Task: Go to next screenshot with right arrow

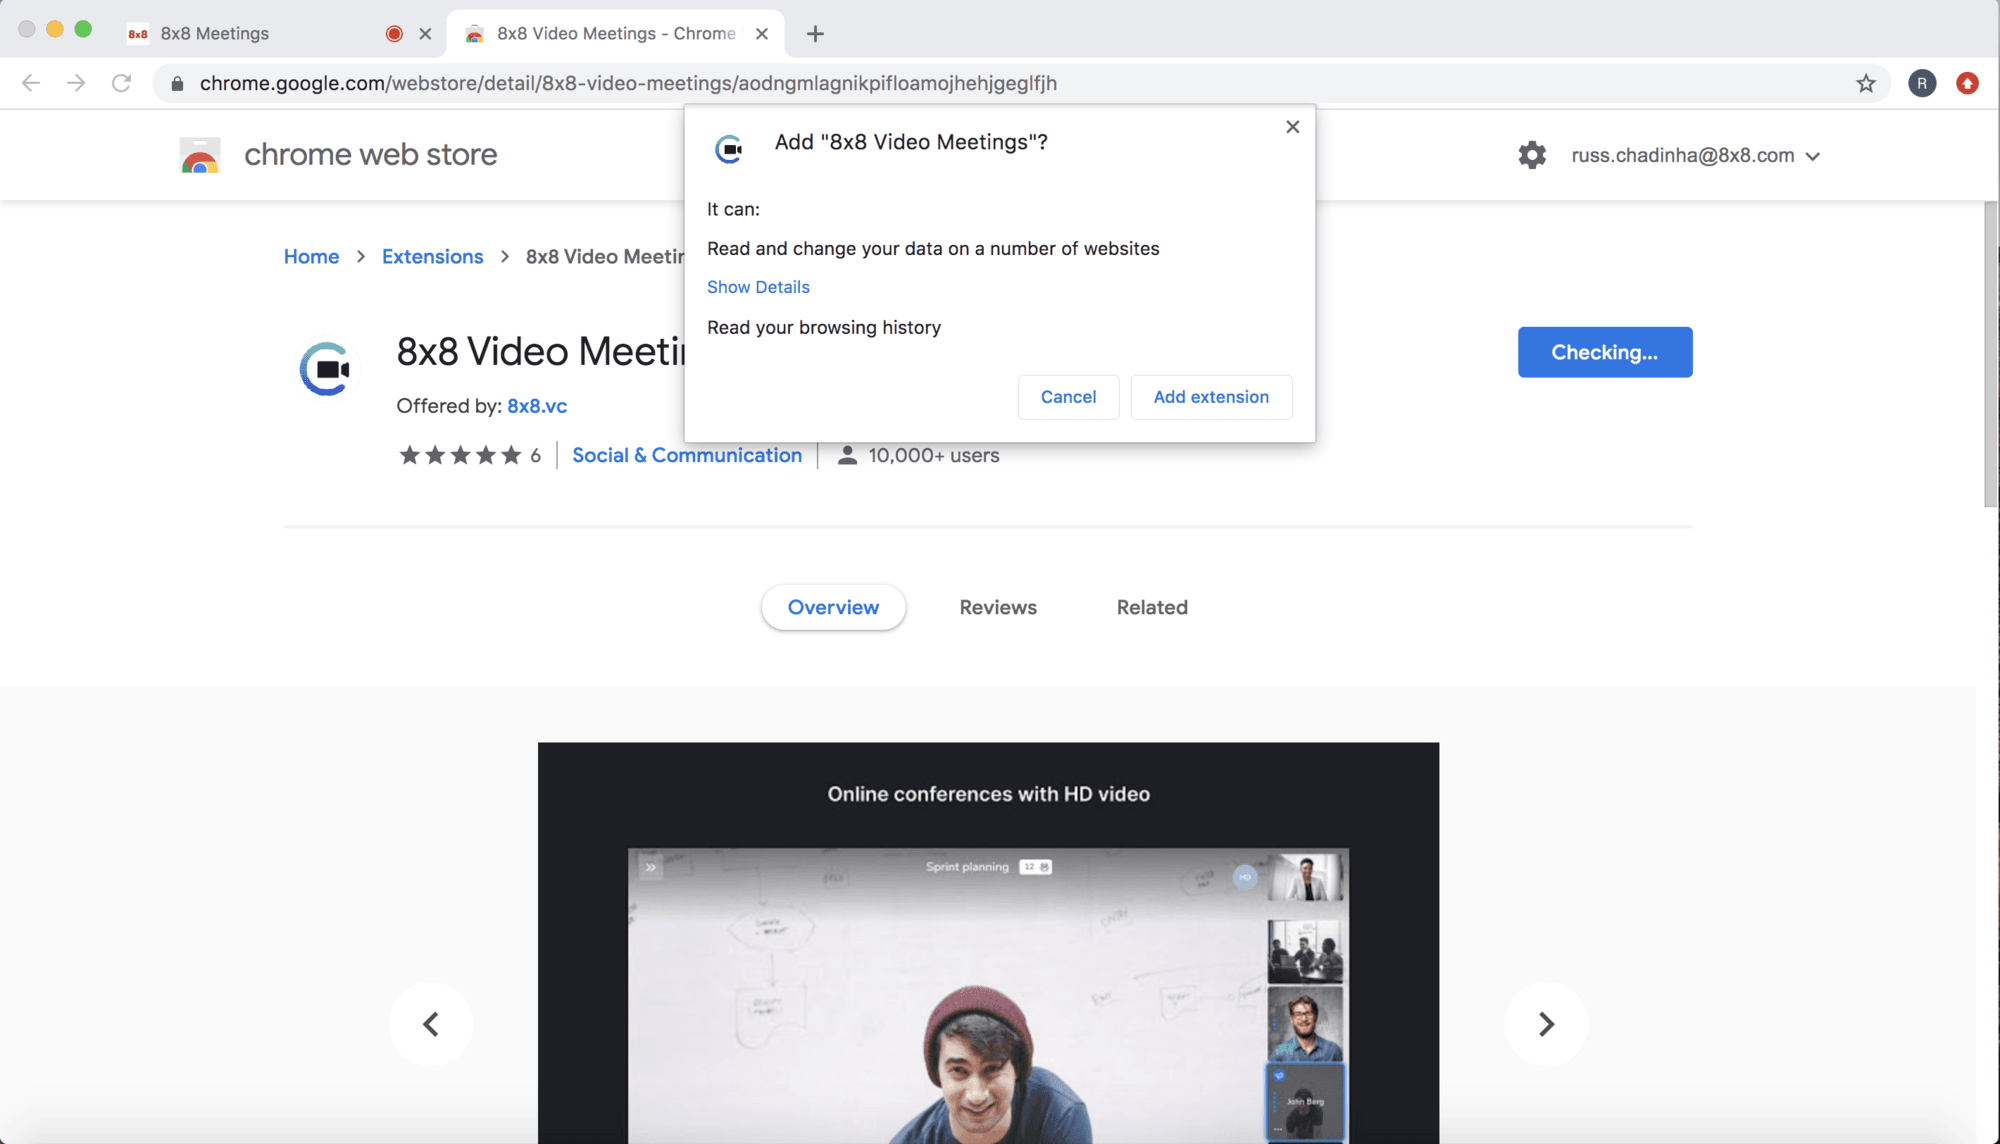Action: [x=1546, y=1024]
